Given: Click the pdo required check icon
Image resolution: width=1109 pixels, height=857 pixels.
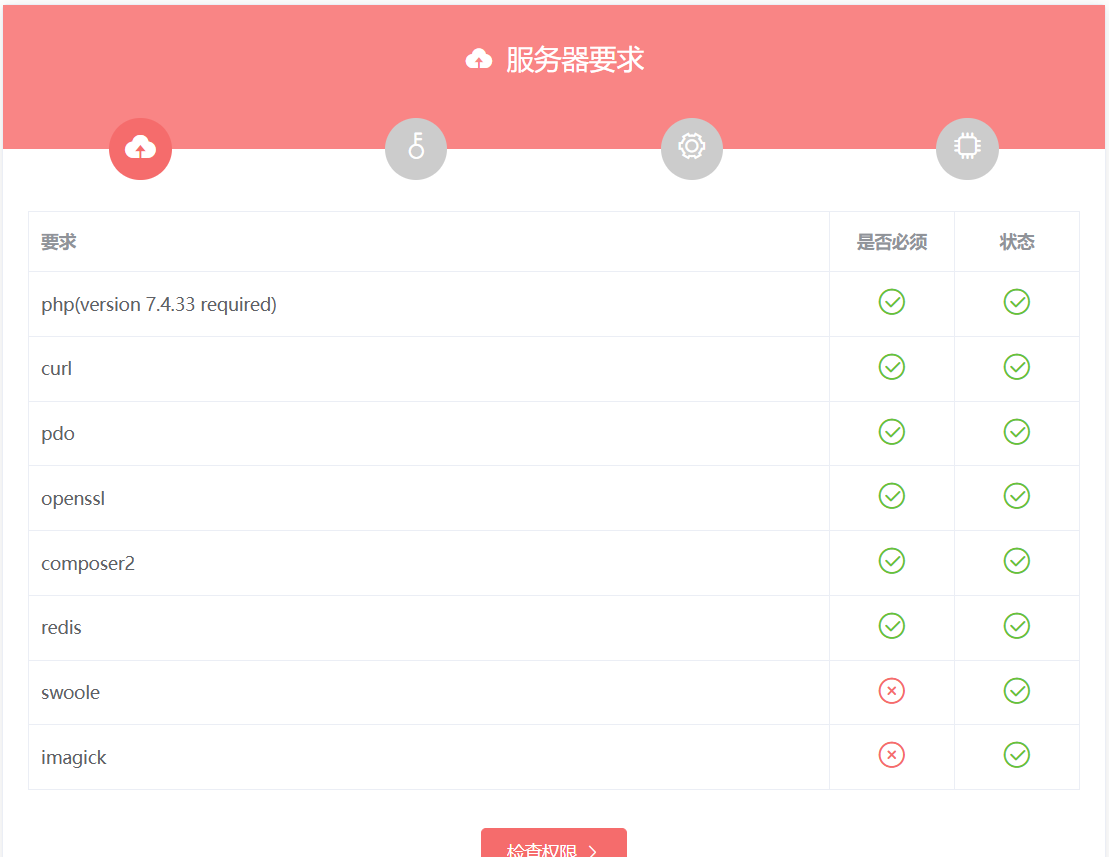Looking at the screenshot, I should [891, 432].
